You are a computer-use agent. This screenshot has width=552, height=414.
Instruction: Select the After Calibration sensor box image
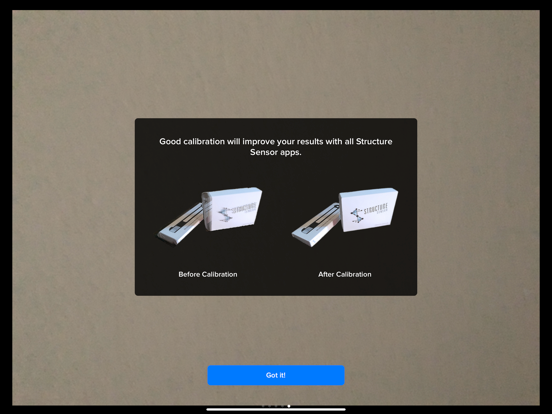pos(345,217)
